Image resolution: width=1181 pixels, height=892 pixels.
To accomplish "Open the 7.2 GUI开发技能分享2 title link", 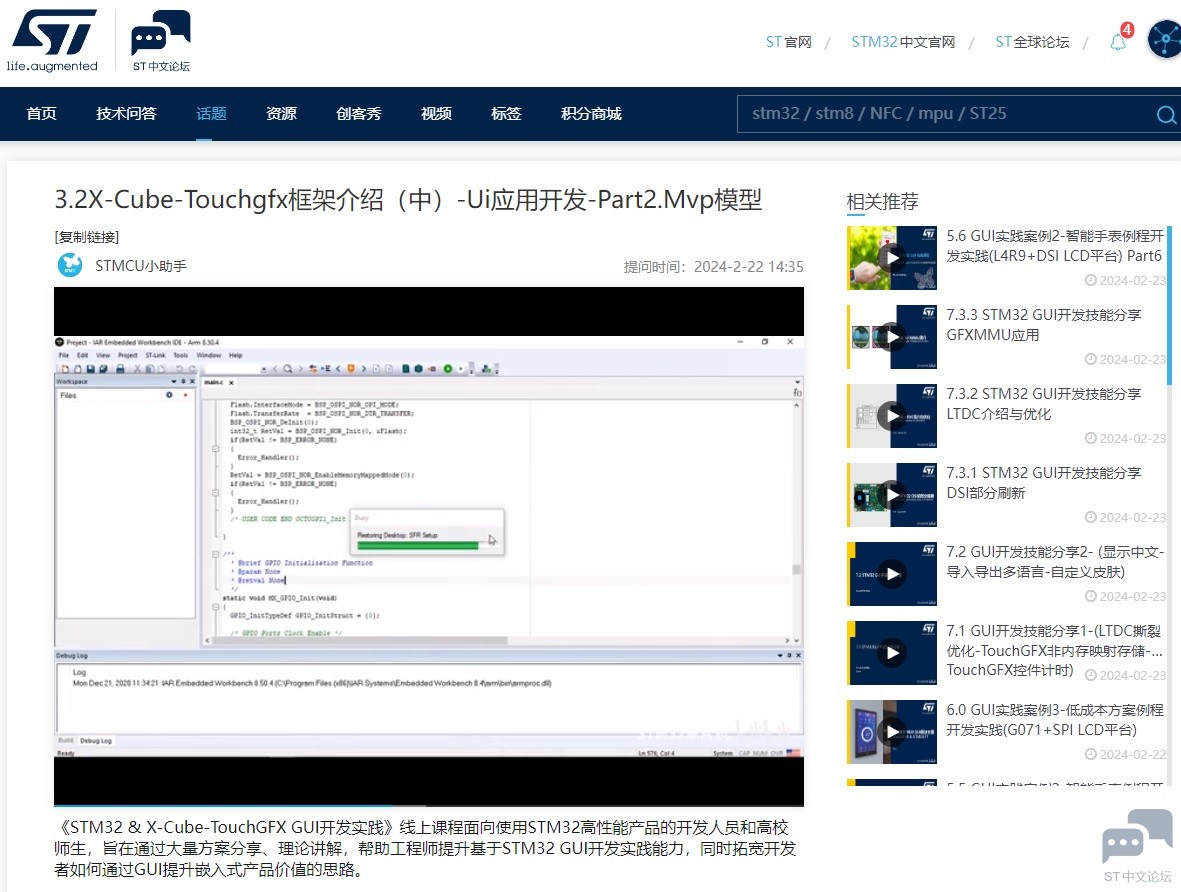I will tap(1054, 562).
